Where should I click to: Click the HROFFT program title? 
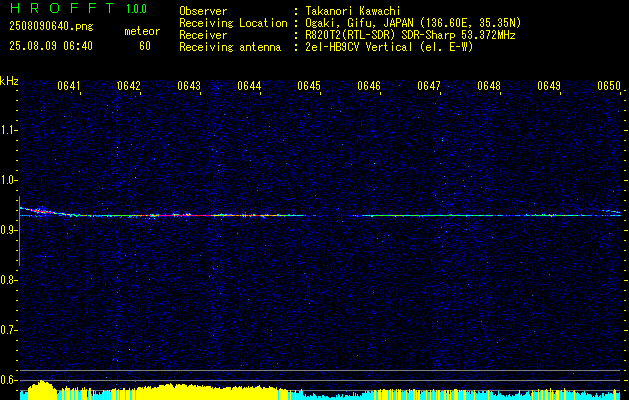[x=62, y=8]
